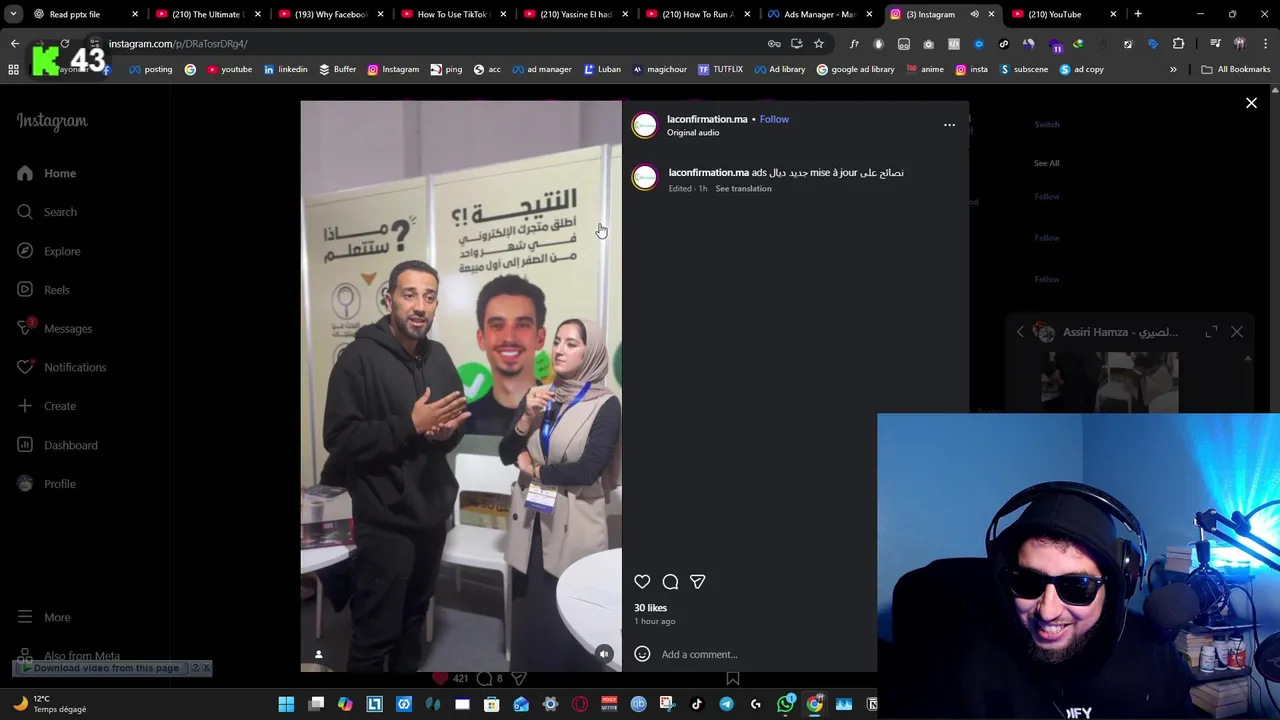Switch to the Yassine El had tab
Screen dimensions: 1280x720
(575, 14)
